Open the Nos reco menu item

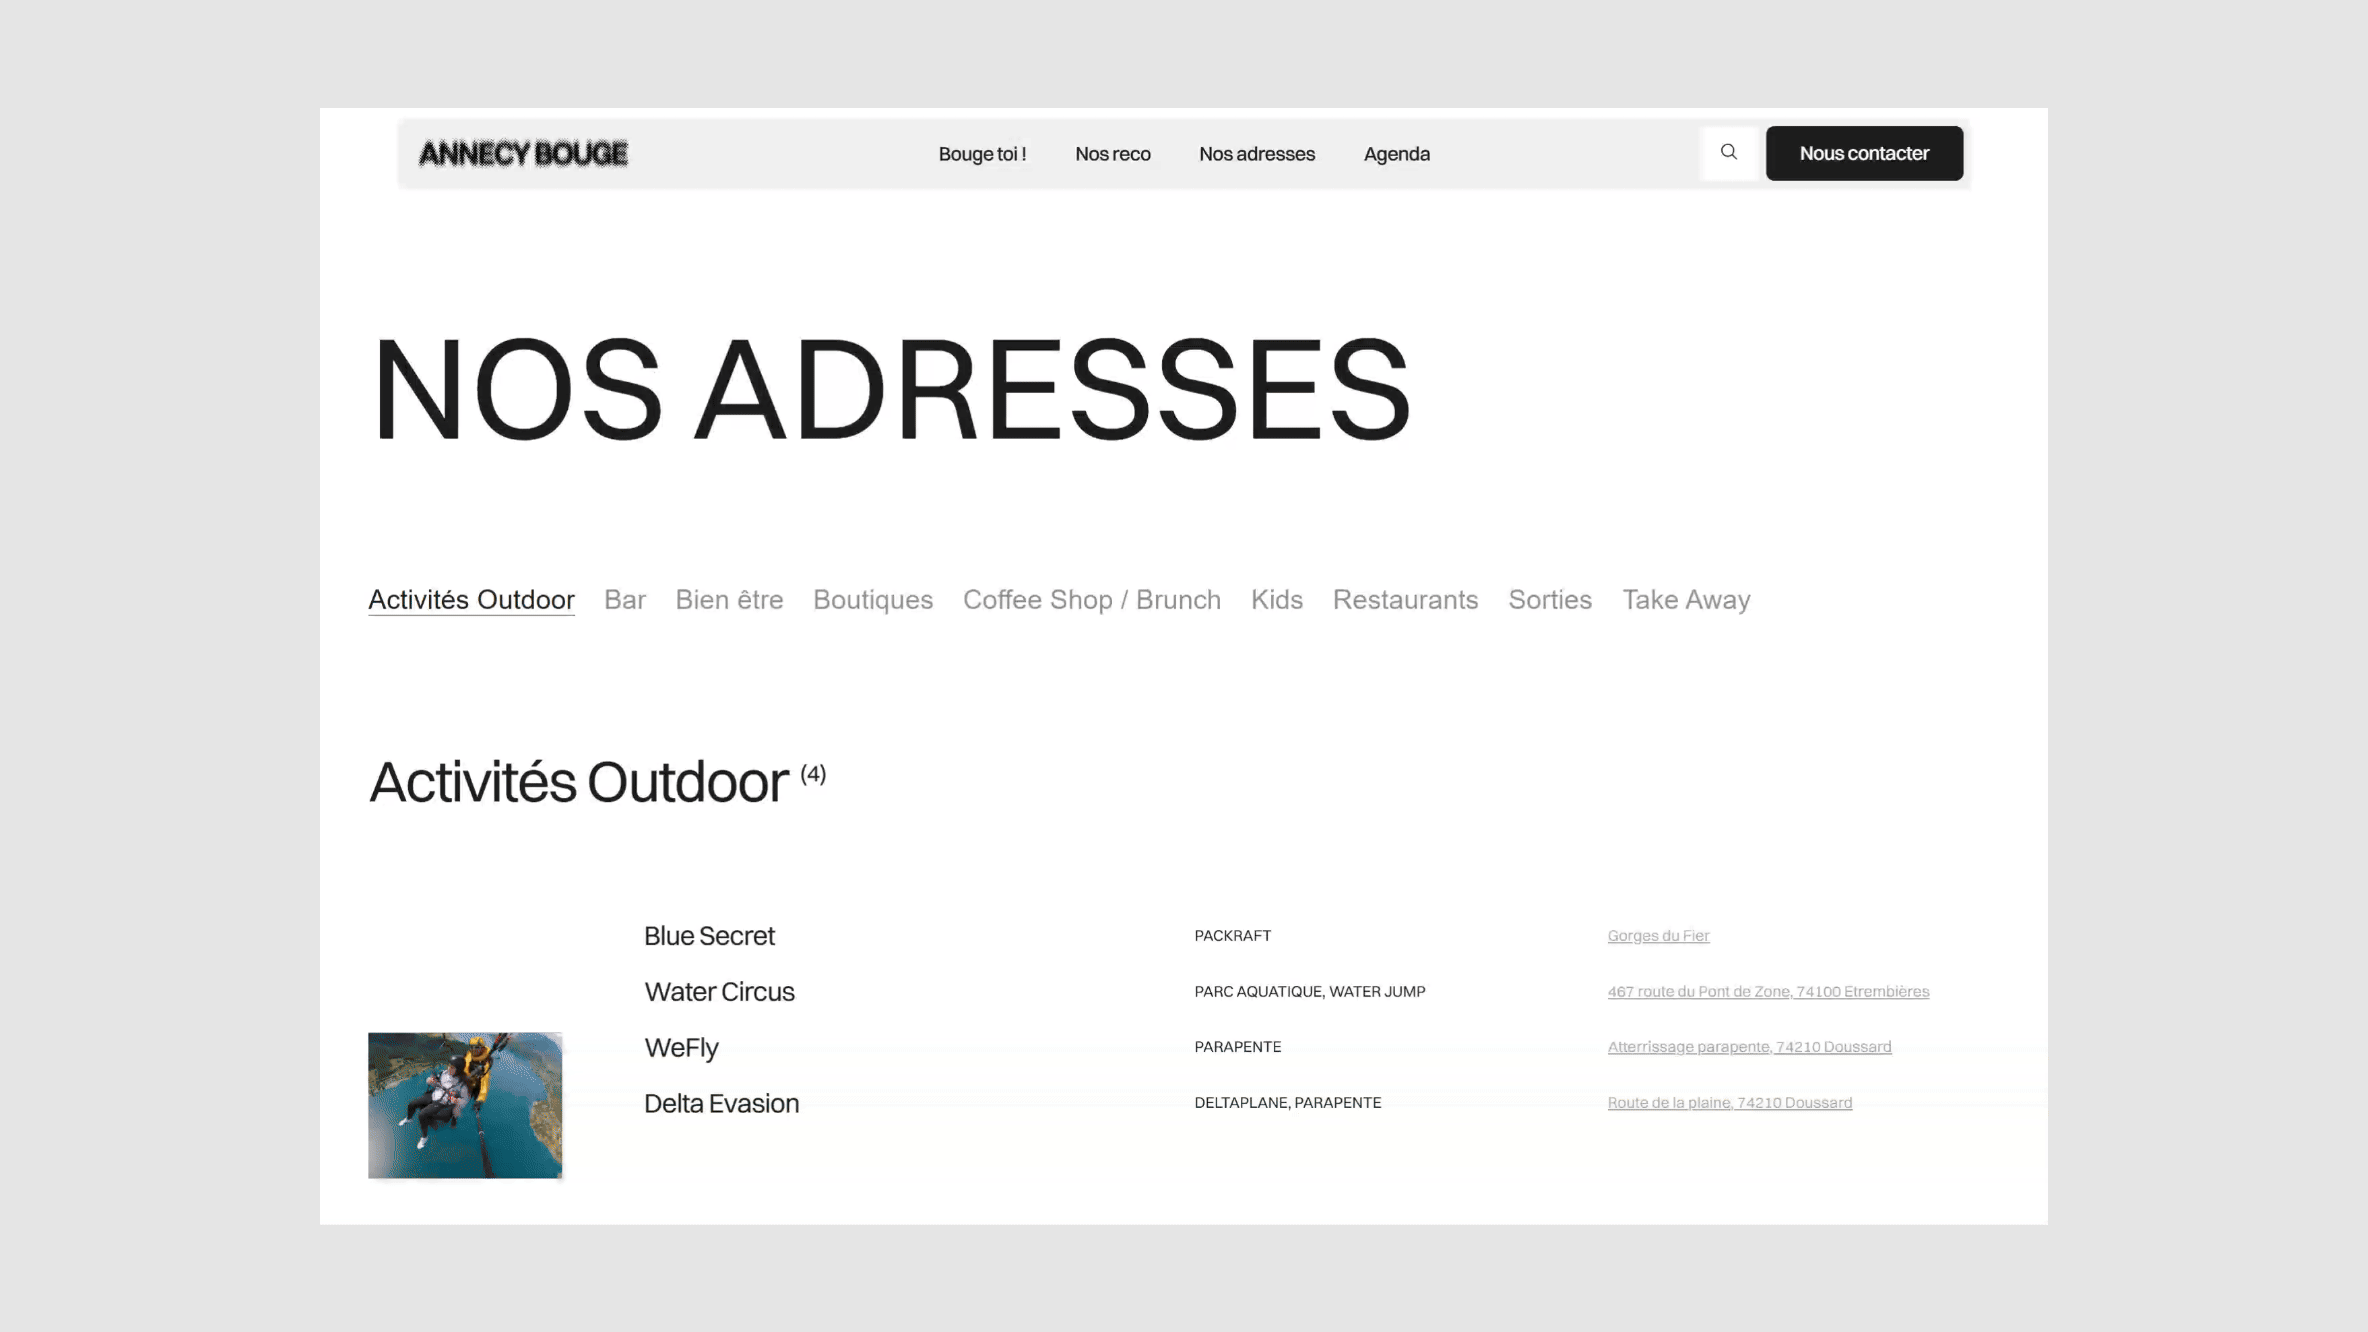click(1112, 154)
